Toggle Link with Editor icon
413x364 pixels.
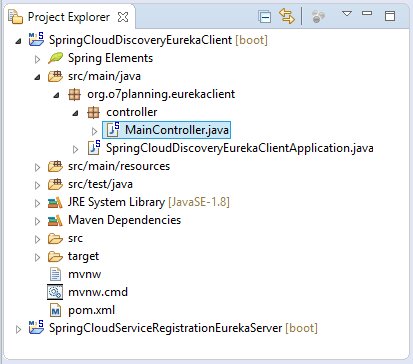[287, 16]
